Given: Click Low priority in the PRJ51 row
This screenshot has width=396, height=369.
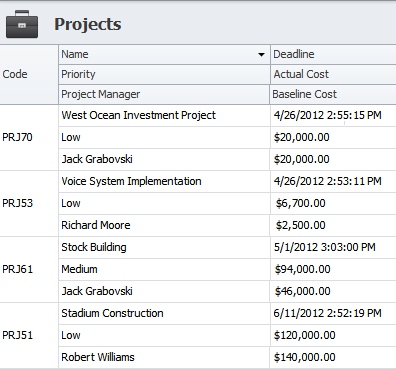Looking at the screenshot, I should pos(164,335).
